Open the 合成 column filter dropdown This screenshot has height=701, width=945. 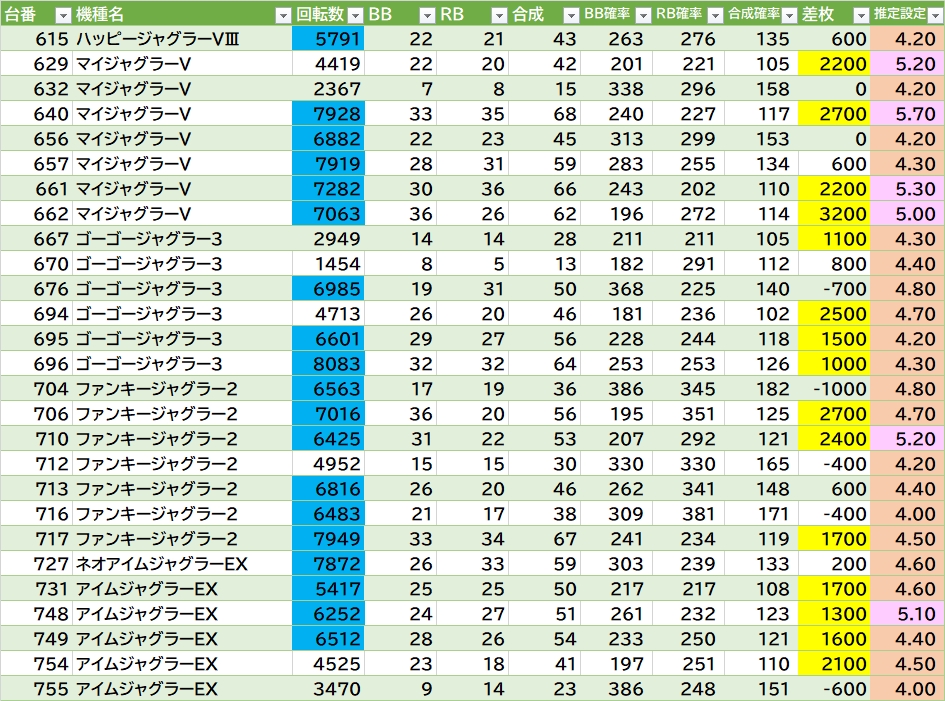[x=571, y=15]
